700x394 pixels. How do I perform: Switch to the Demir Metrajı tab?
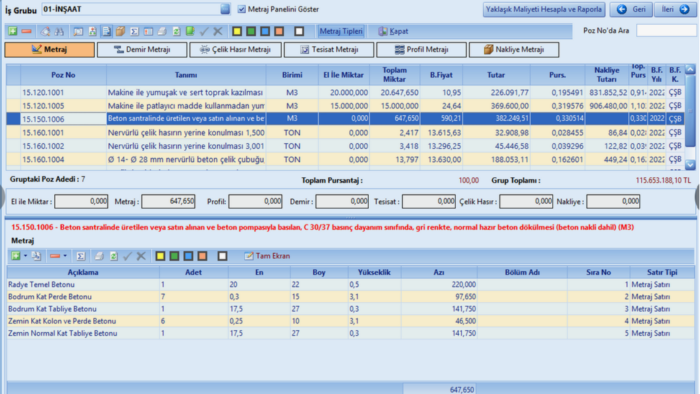[142, 50]
